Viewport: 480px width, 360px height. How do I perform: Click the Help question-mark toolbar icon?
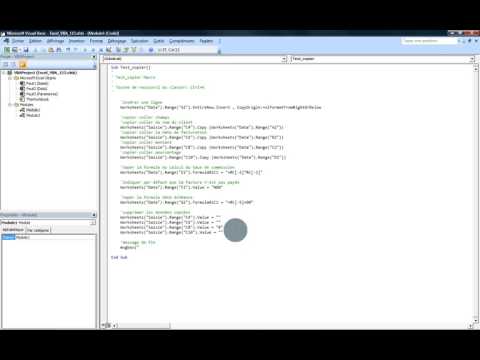[x=151, y=50]
